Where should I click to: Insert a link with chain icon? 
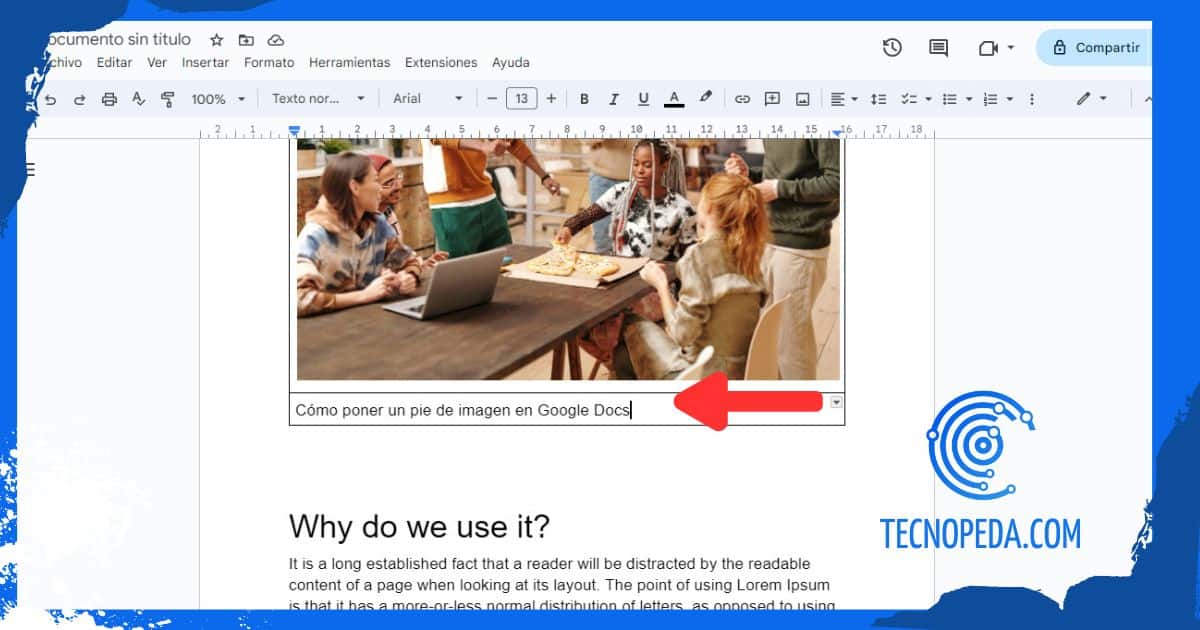742,99
